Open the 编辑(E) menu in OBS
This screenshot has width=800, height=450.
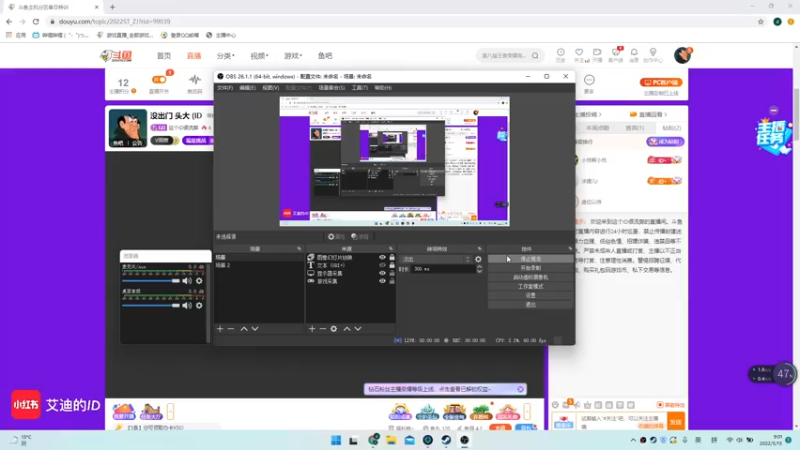[x=247, y=88]
